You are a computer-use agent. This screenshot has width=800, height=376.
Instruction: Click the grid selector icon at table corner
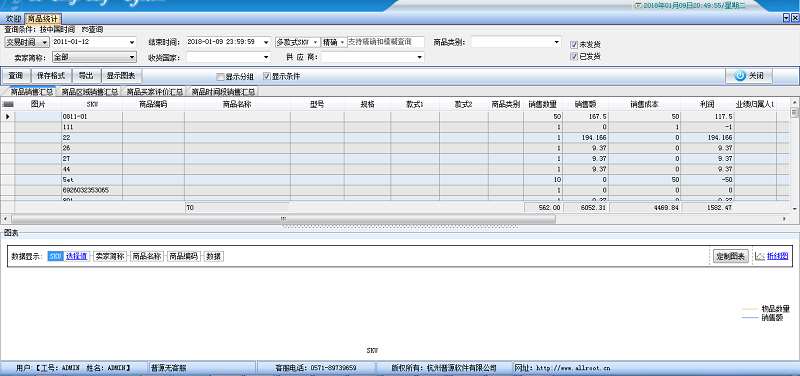tap(8, 104)
